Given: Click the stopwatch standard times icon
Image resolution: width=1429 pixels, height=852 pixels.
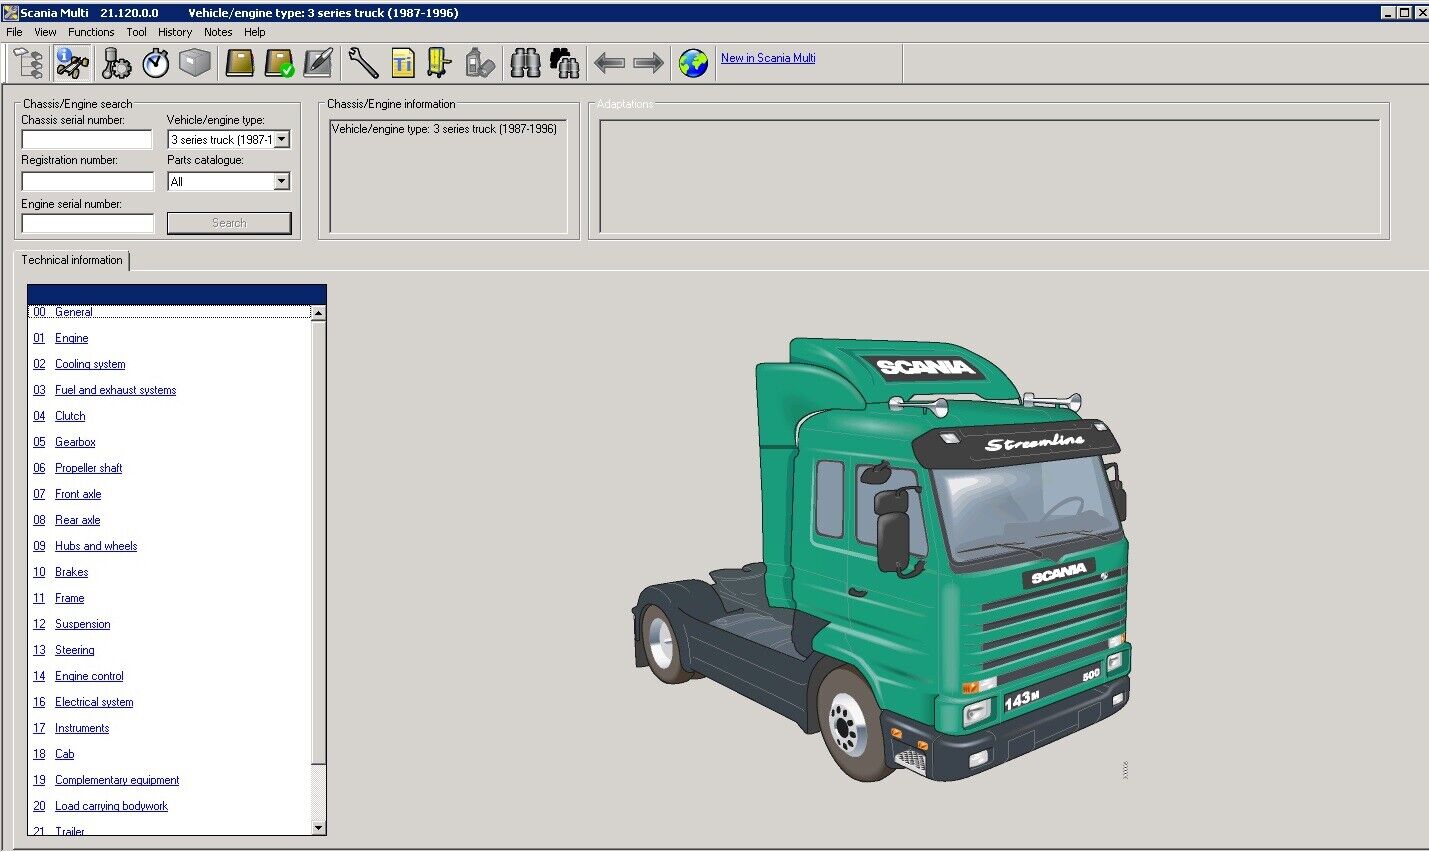Looking at the screenshot, I should (x=156, y=64).
